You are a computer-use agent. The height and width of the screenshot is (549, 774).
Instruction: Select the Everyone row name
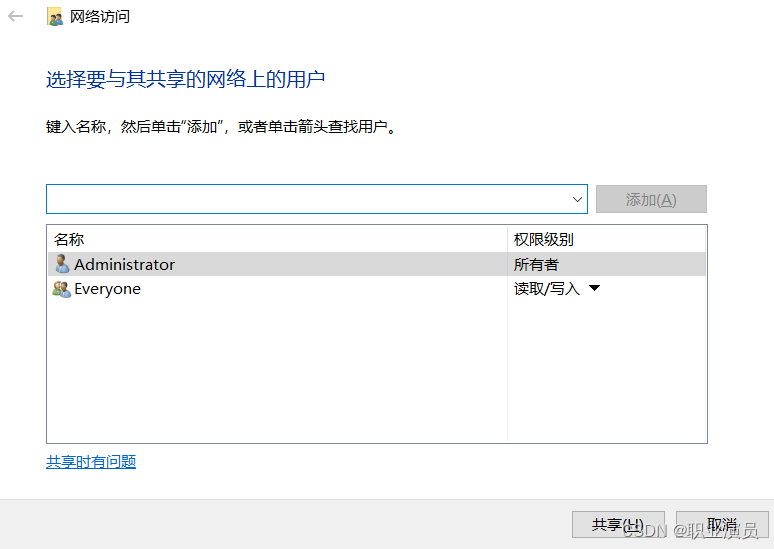(x=107, y=289)
